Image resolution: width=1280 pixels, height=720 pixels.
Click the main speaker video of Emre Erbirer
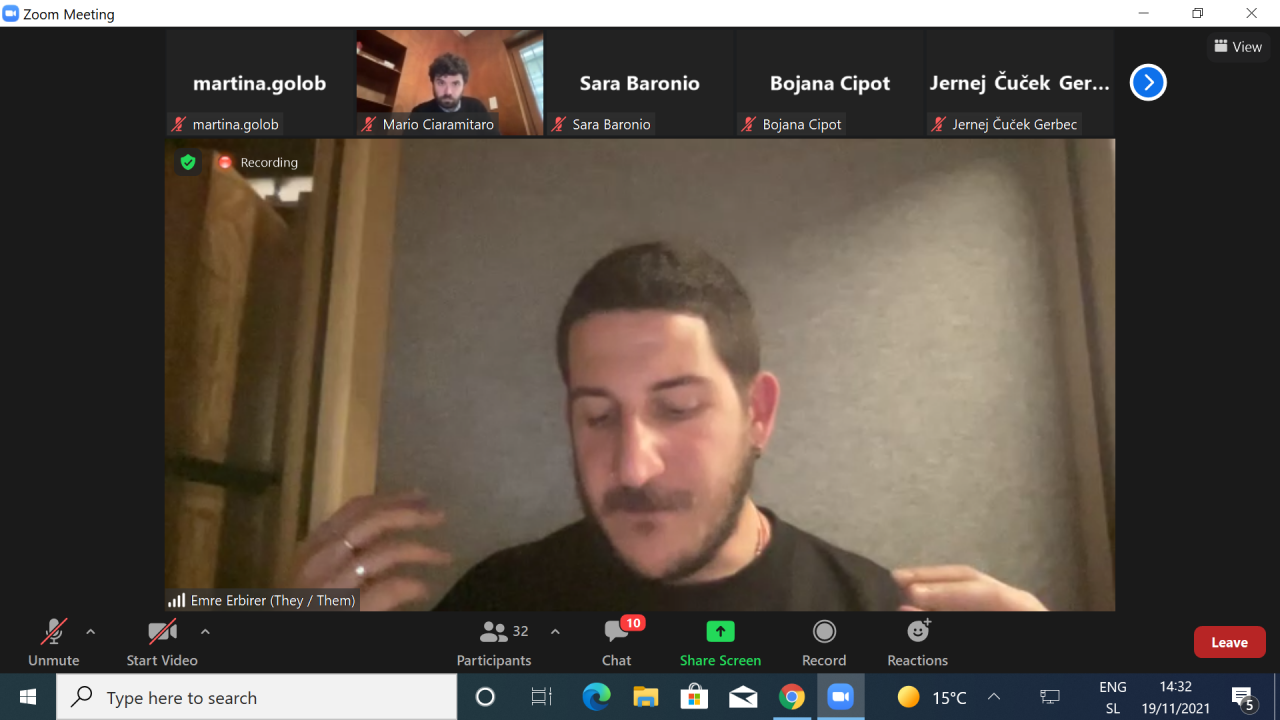(x=640, y=375)
